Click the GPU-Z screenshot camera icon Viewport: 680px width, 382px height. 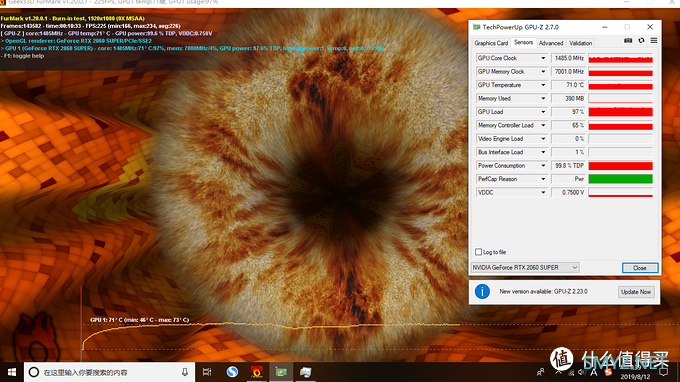point(628,40)
